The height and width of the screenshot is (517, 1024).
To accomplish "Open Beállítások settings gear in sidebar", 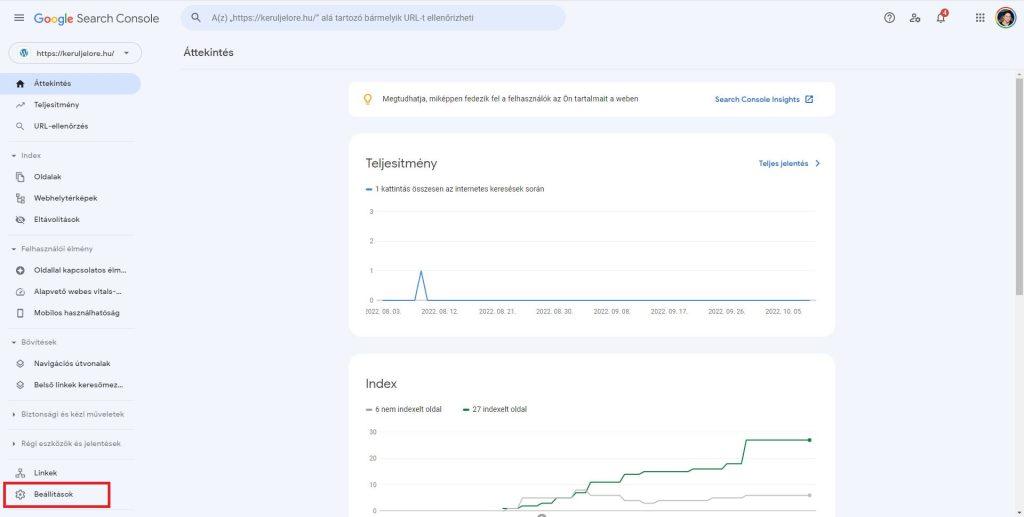I will click(57, 494).
